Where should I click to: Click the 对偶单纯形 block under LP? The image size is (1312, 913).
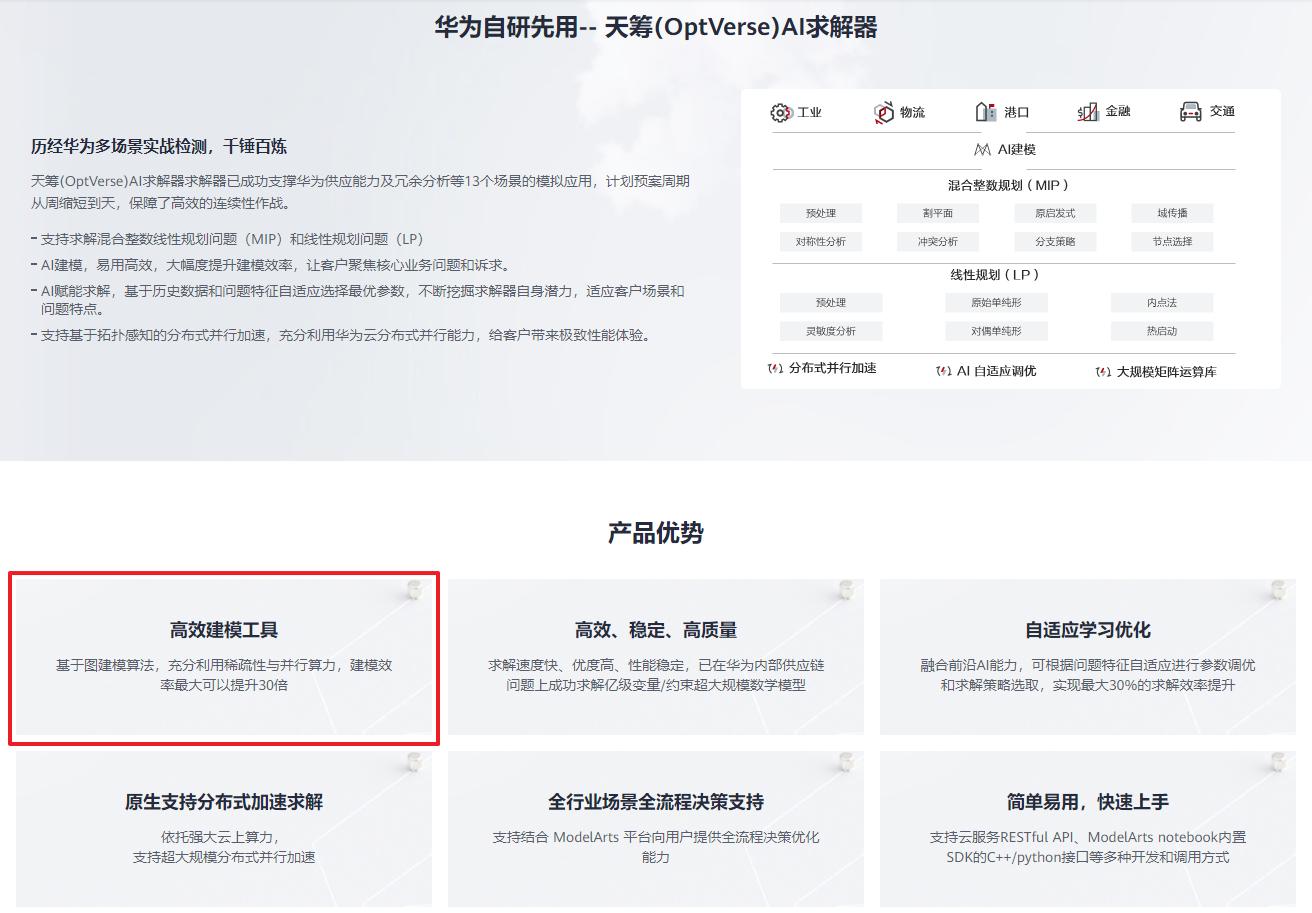[x=995, y=331]
